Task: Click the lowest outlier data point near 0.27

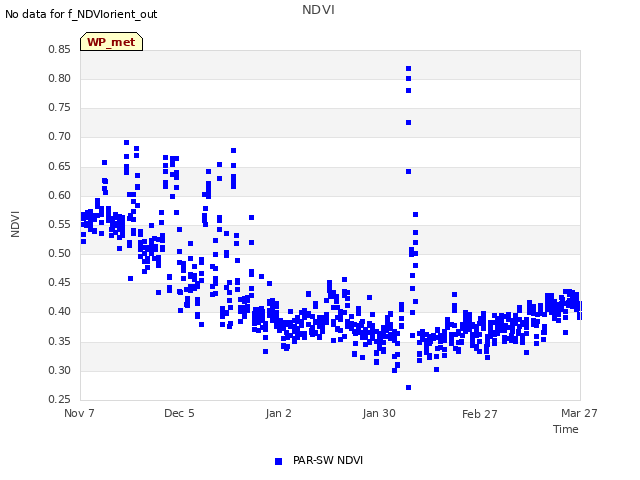Action: (x=409, y=387)
